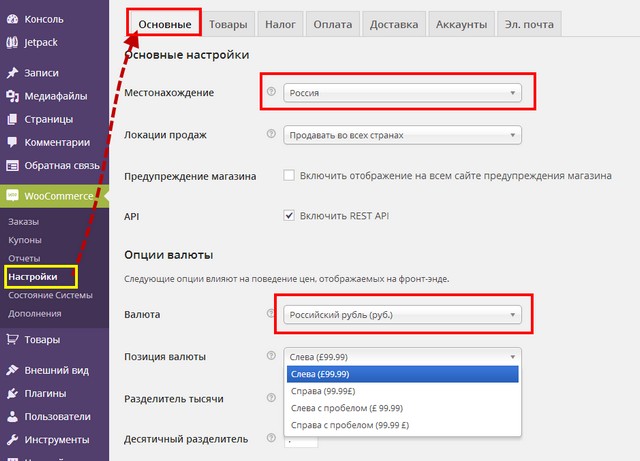Viewport: 640px width, 461px height.
Task: Click the Инструменты wrench icon
Action: [x=13, y=439]
